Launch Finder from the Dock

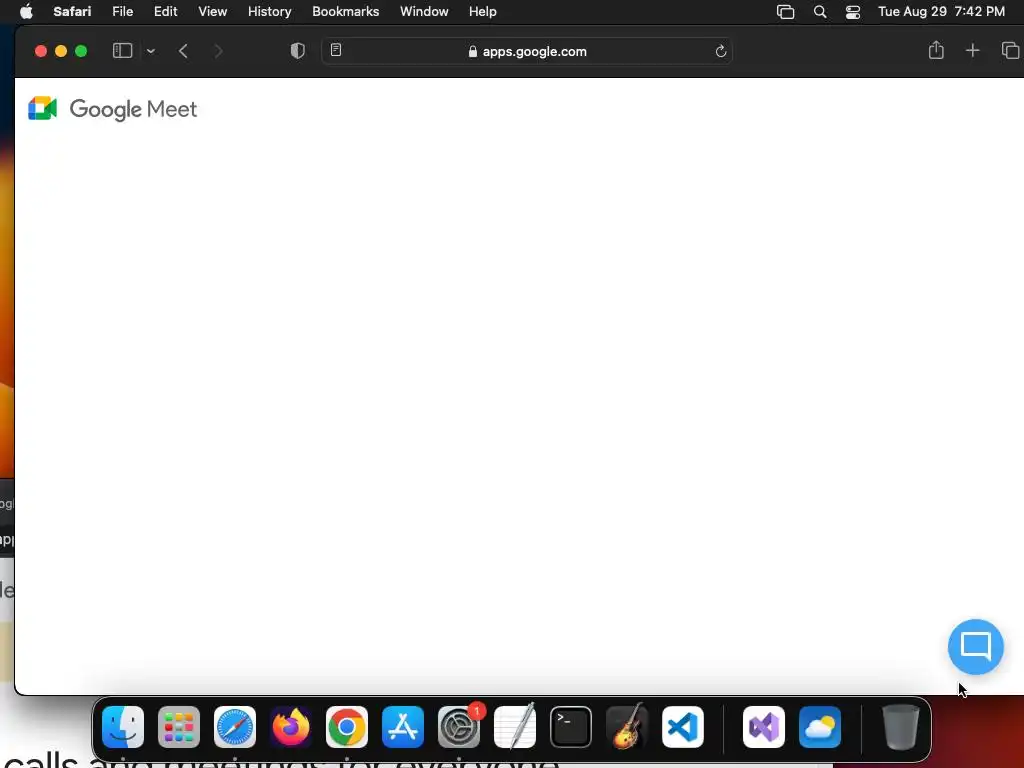pos(123,727)
